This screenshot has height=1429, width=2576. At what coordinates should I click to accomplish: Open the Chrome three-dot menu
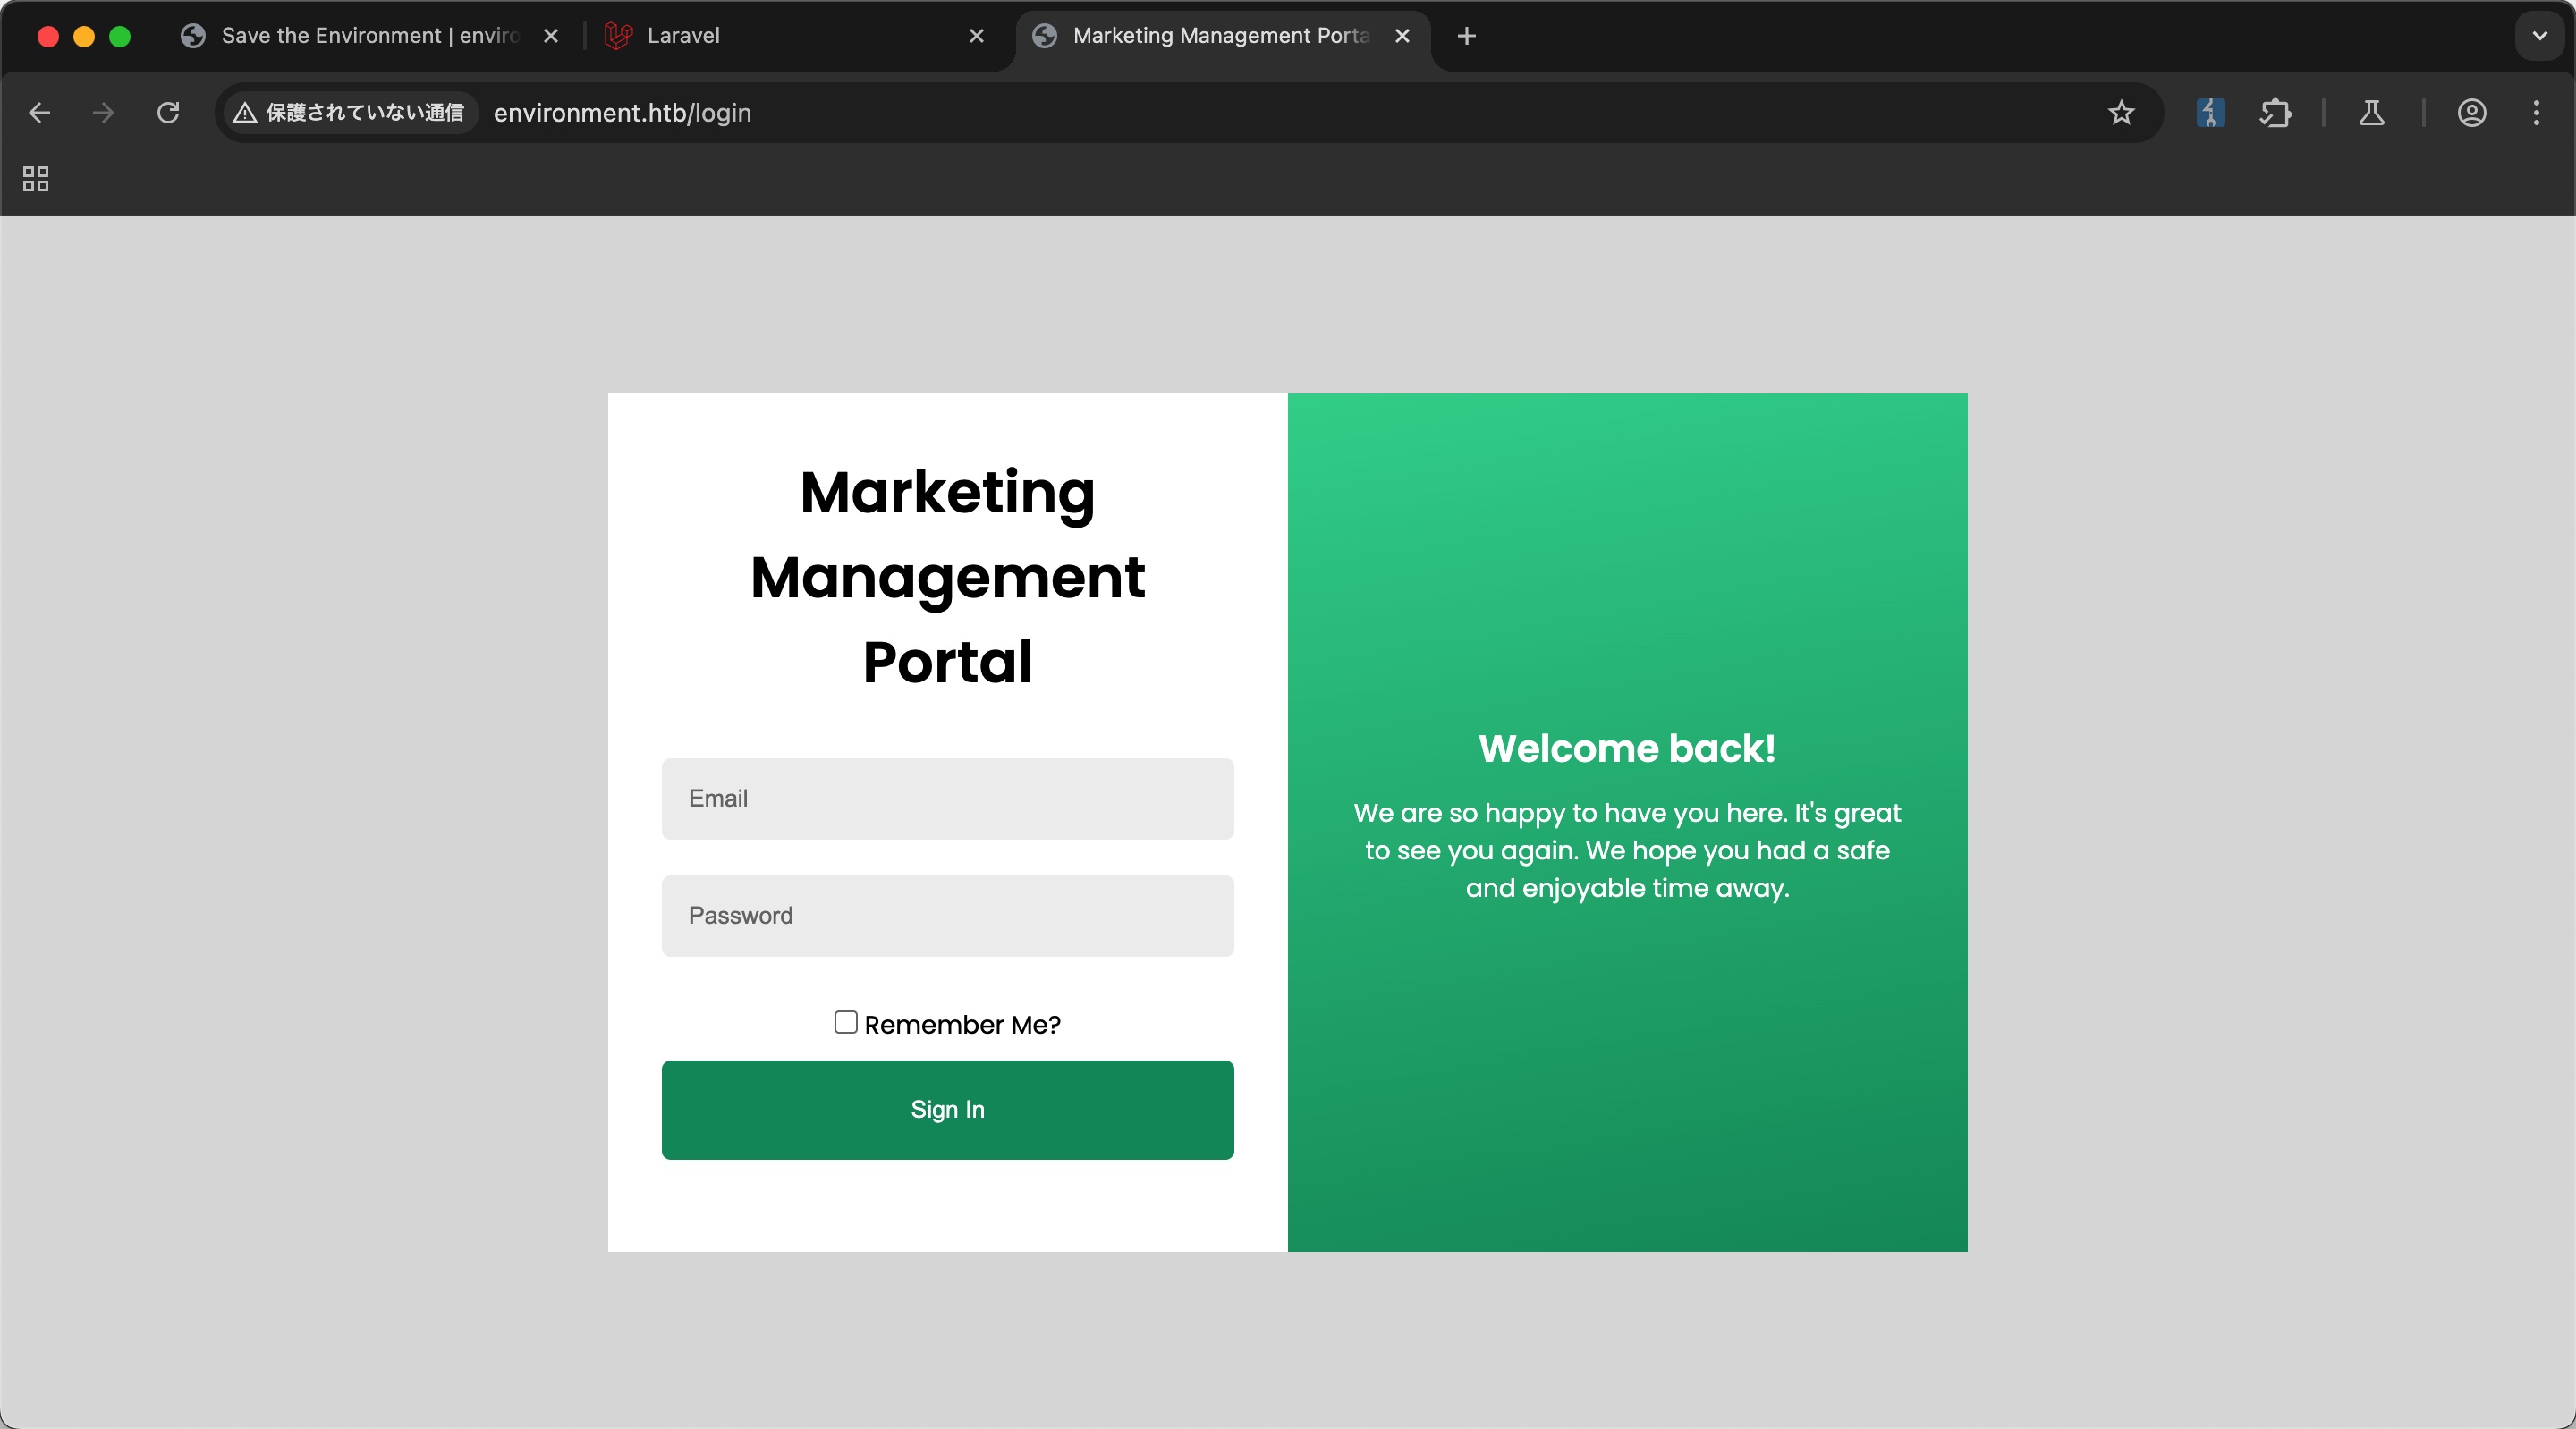click(x=2536, y=113)
